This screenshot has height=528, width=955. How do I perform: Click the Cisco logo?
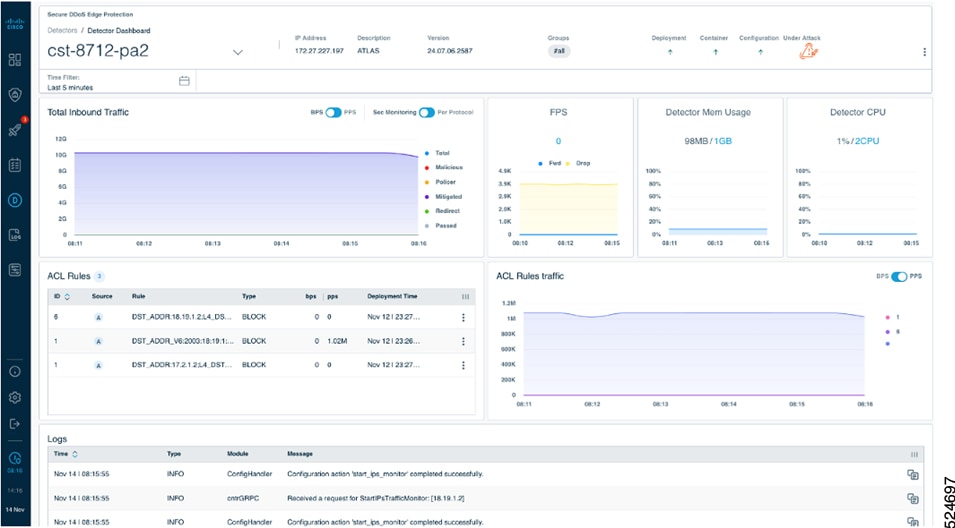click(x=15, y=23)
